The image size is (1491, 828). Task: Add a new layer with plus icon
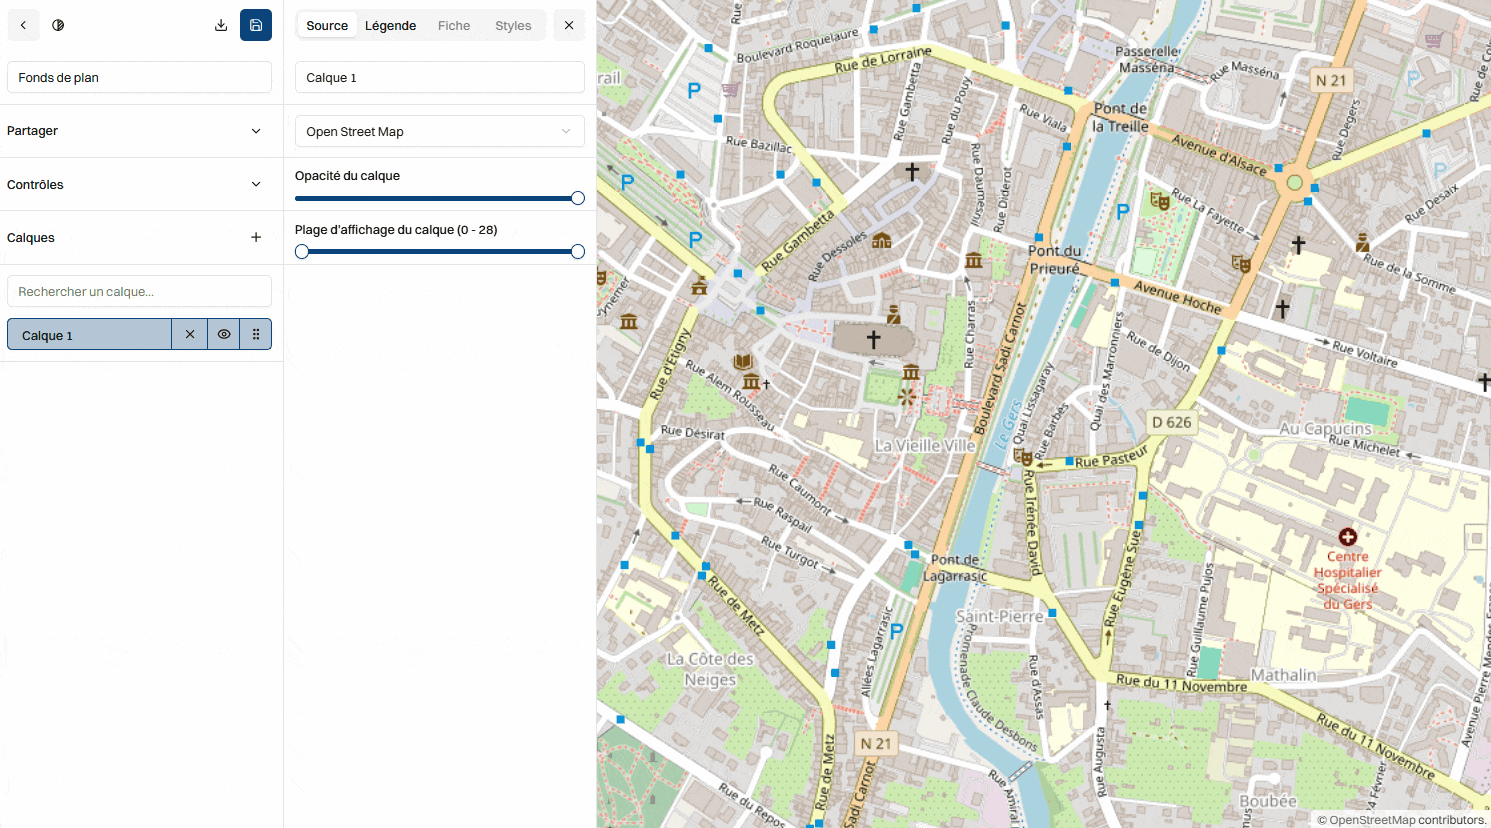pyautogui.click(x=256, y=237)
